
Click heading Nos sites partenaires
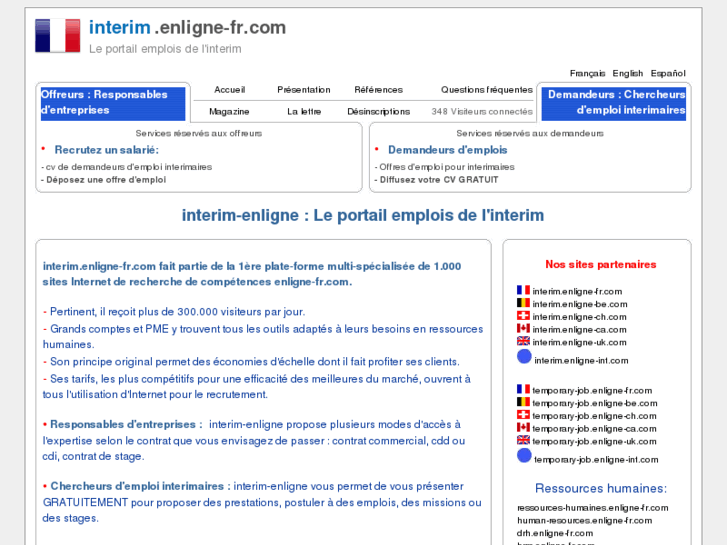601,264
